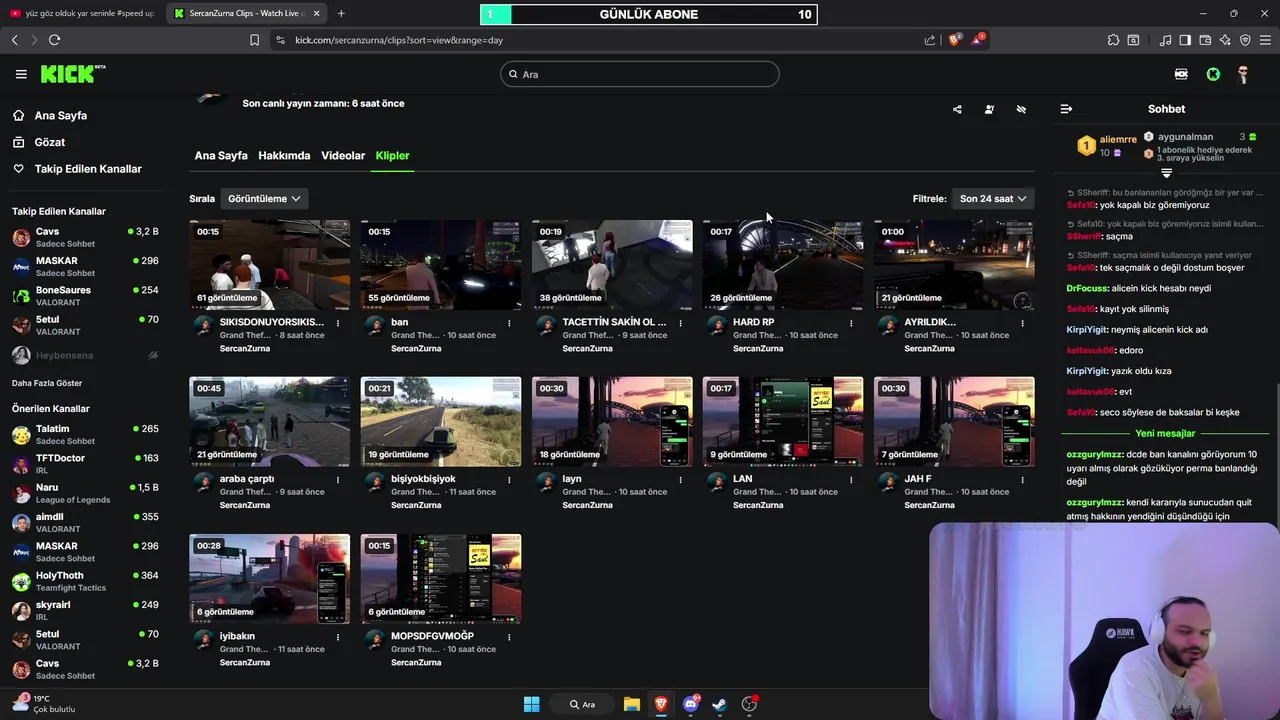The width and height of the screenshot is (1280, 720).
Task: Open options menu for ban clip
Action: coord(509,323)
